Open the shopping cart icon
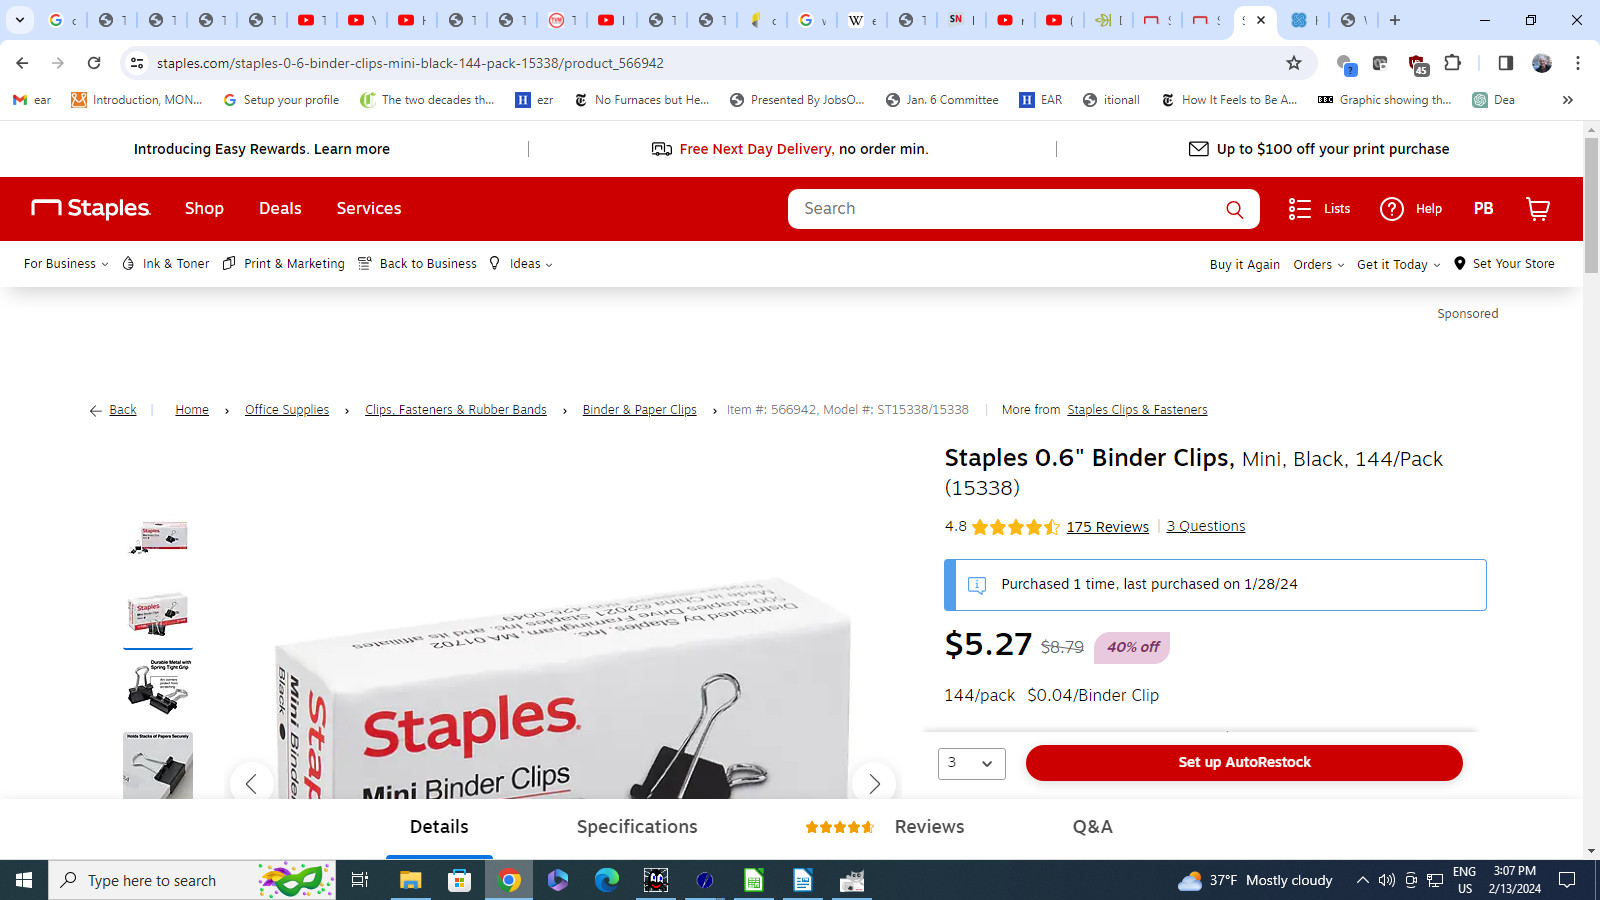The height and width of the screenshot is (900, 1600). [x=1537, y=209]
